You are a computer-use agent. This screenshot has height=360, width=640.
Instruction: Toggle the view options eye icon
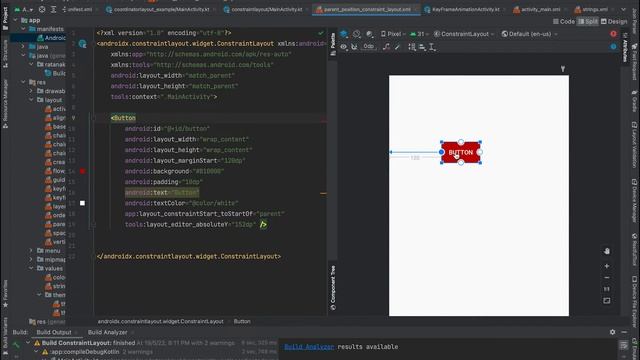click(344, 47)
